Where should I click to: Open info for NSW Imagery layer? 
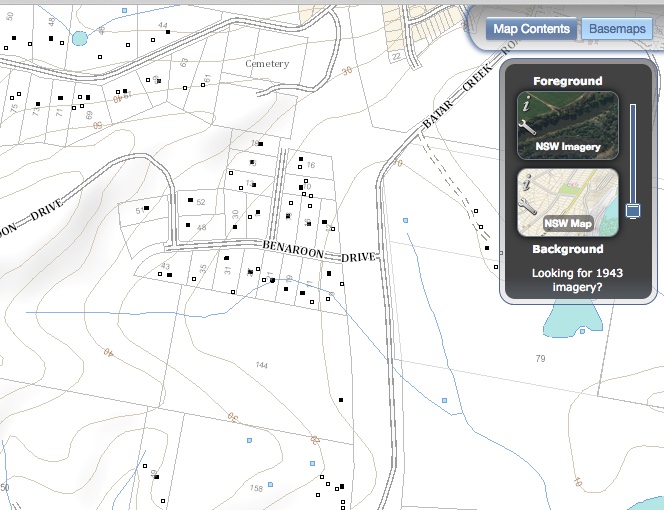tap(526, 103)
